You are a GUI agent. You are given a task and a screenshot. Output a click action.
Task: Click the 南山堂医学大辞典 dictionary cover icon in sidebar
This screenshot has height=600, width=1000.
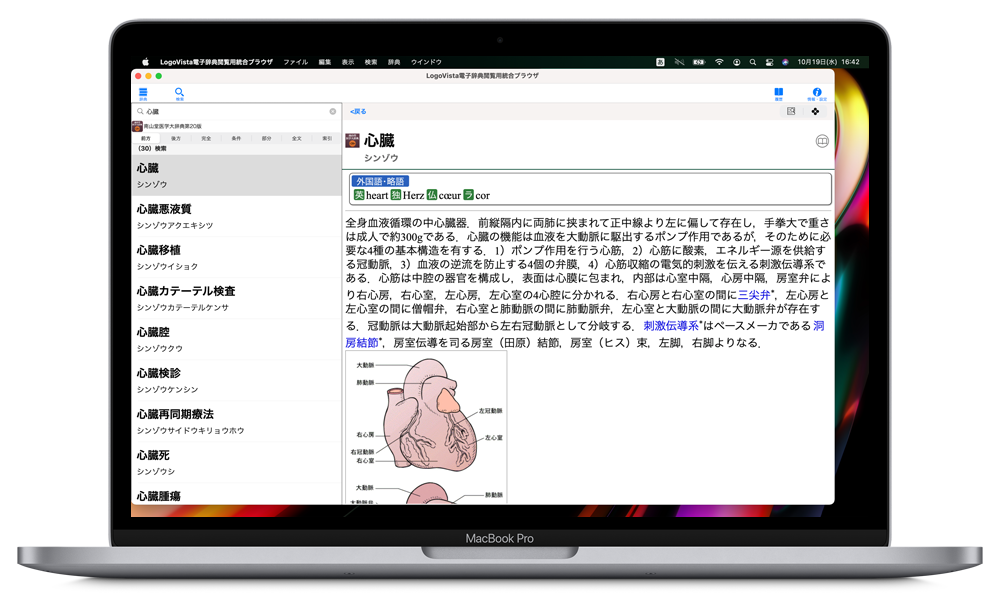(x=137, y=126)
